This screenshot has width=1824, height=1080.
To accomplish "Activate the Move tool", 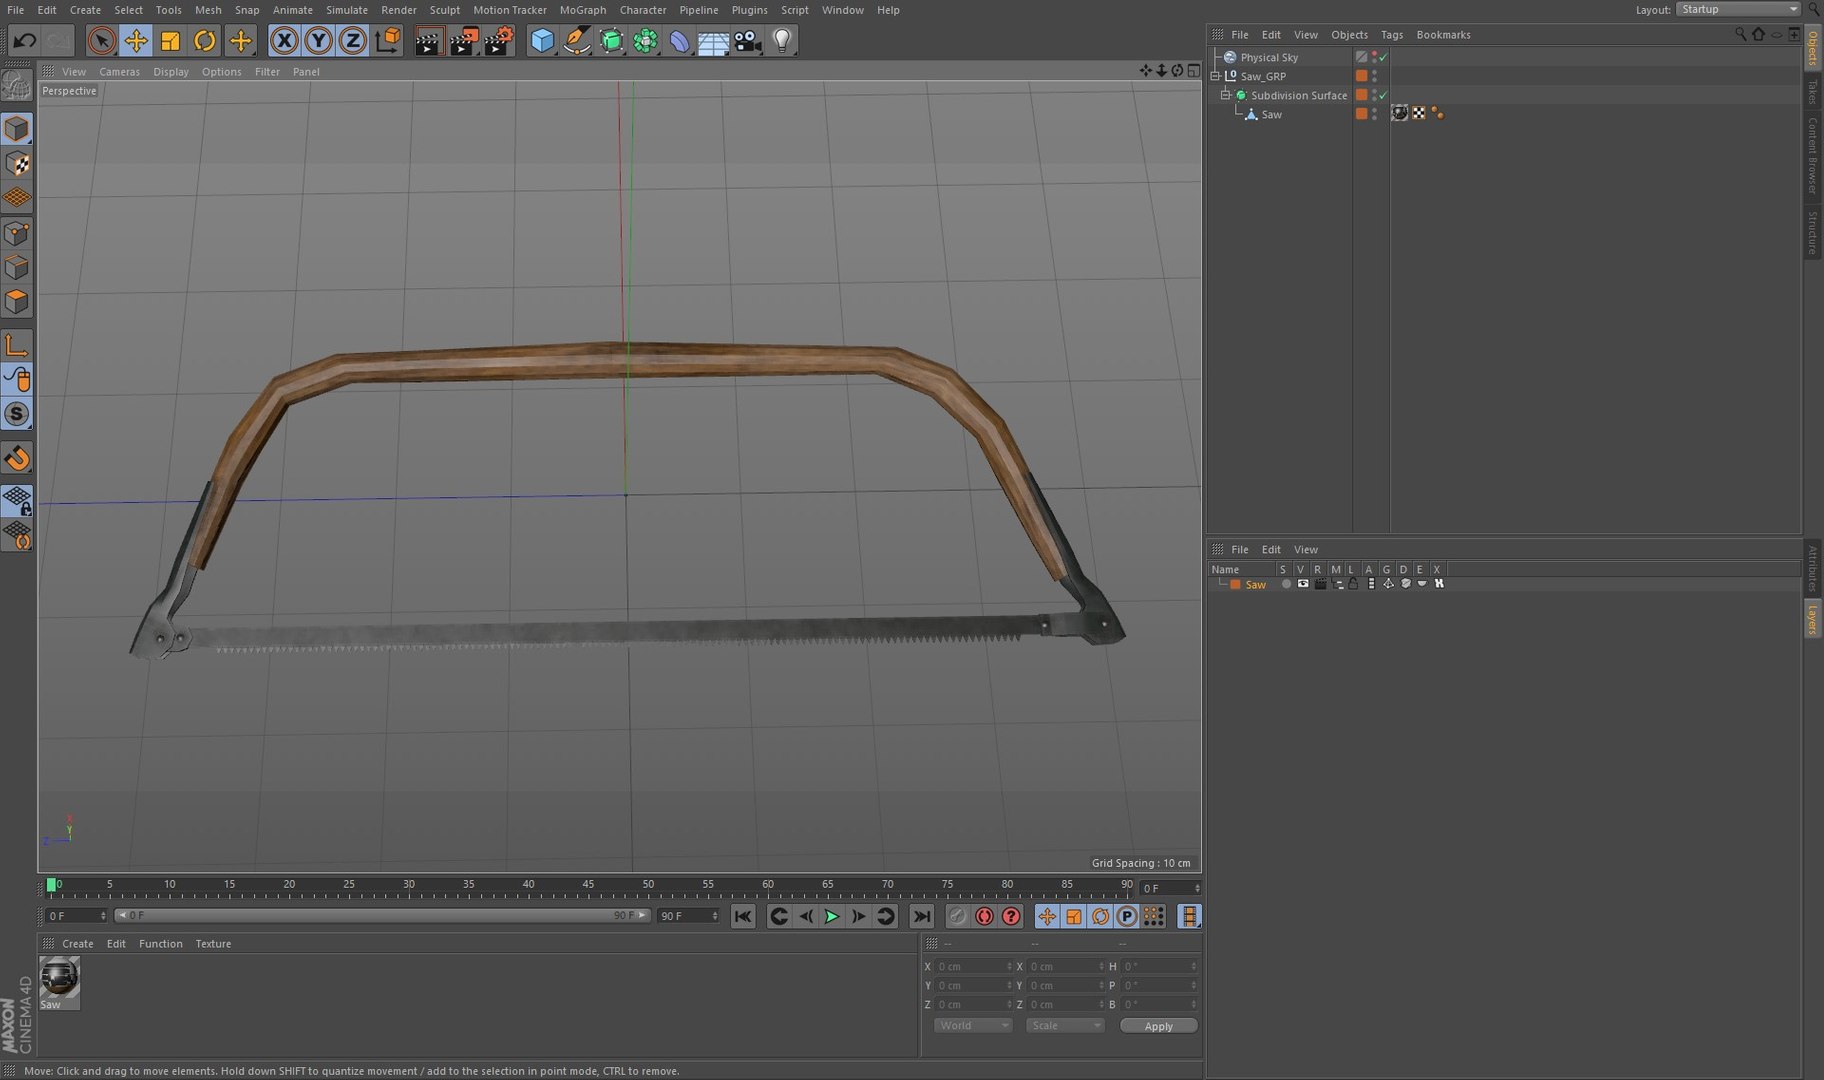I will [135, 41].
